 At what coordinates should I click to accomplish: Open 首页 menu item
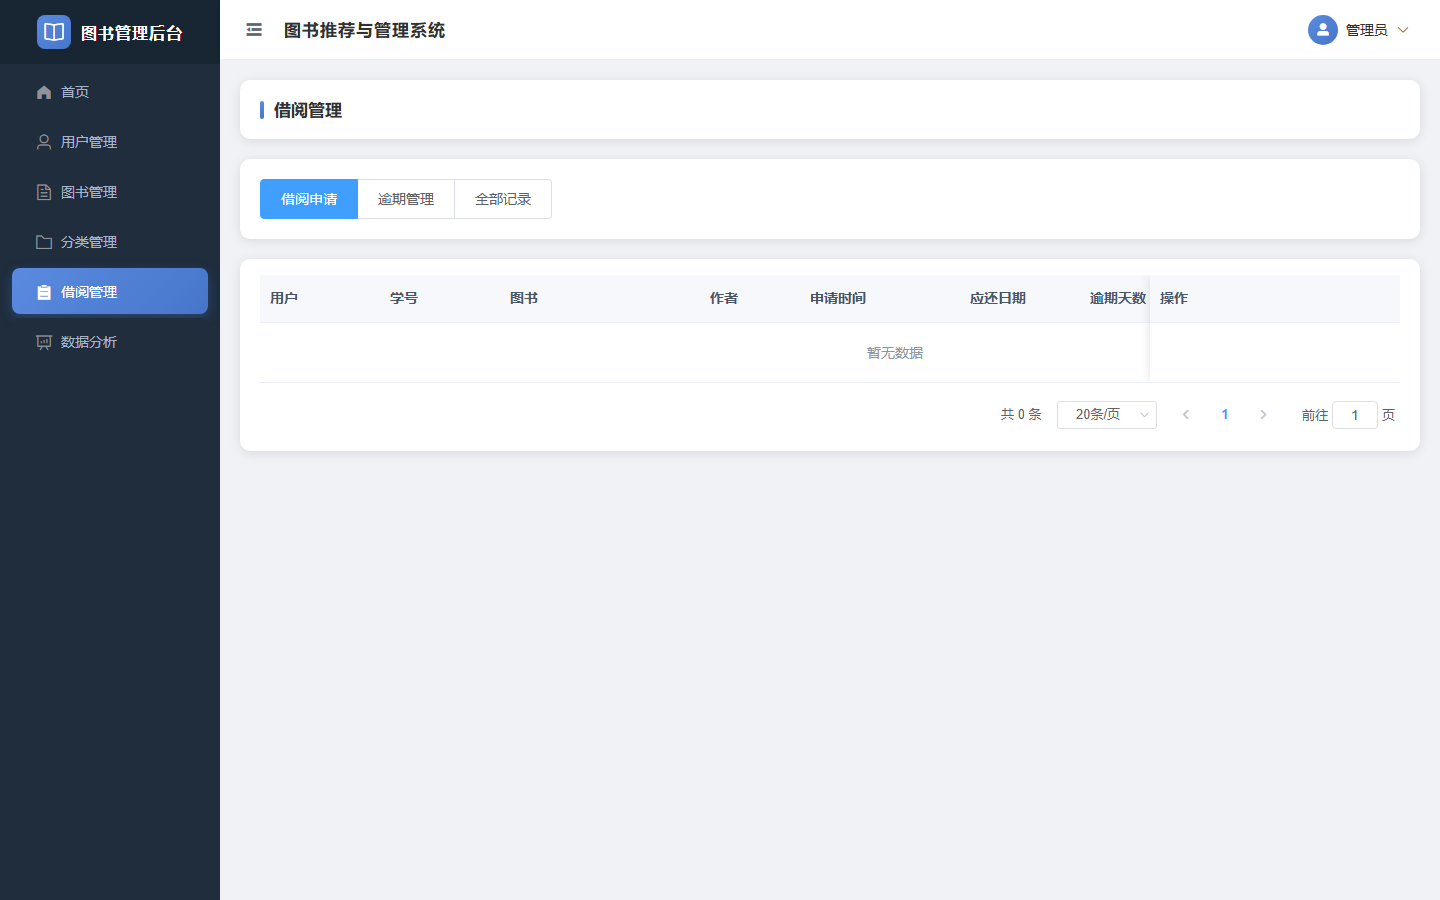coord(110,92)
